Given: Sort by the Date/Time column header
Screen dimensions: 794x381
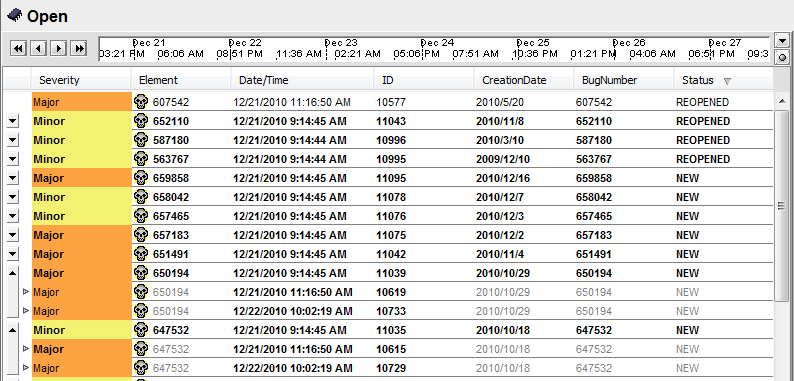Looking at the screenshot, I should pos(302,80).
